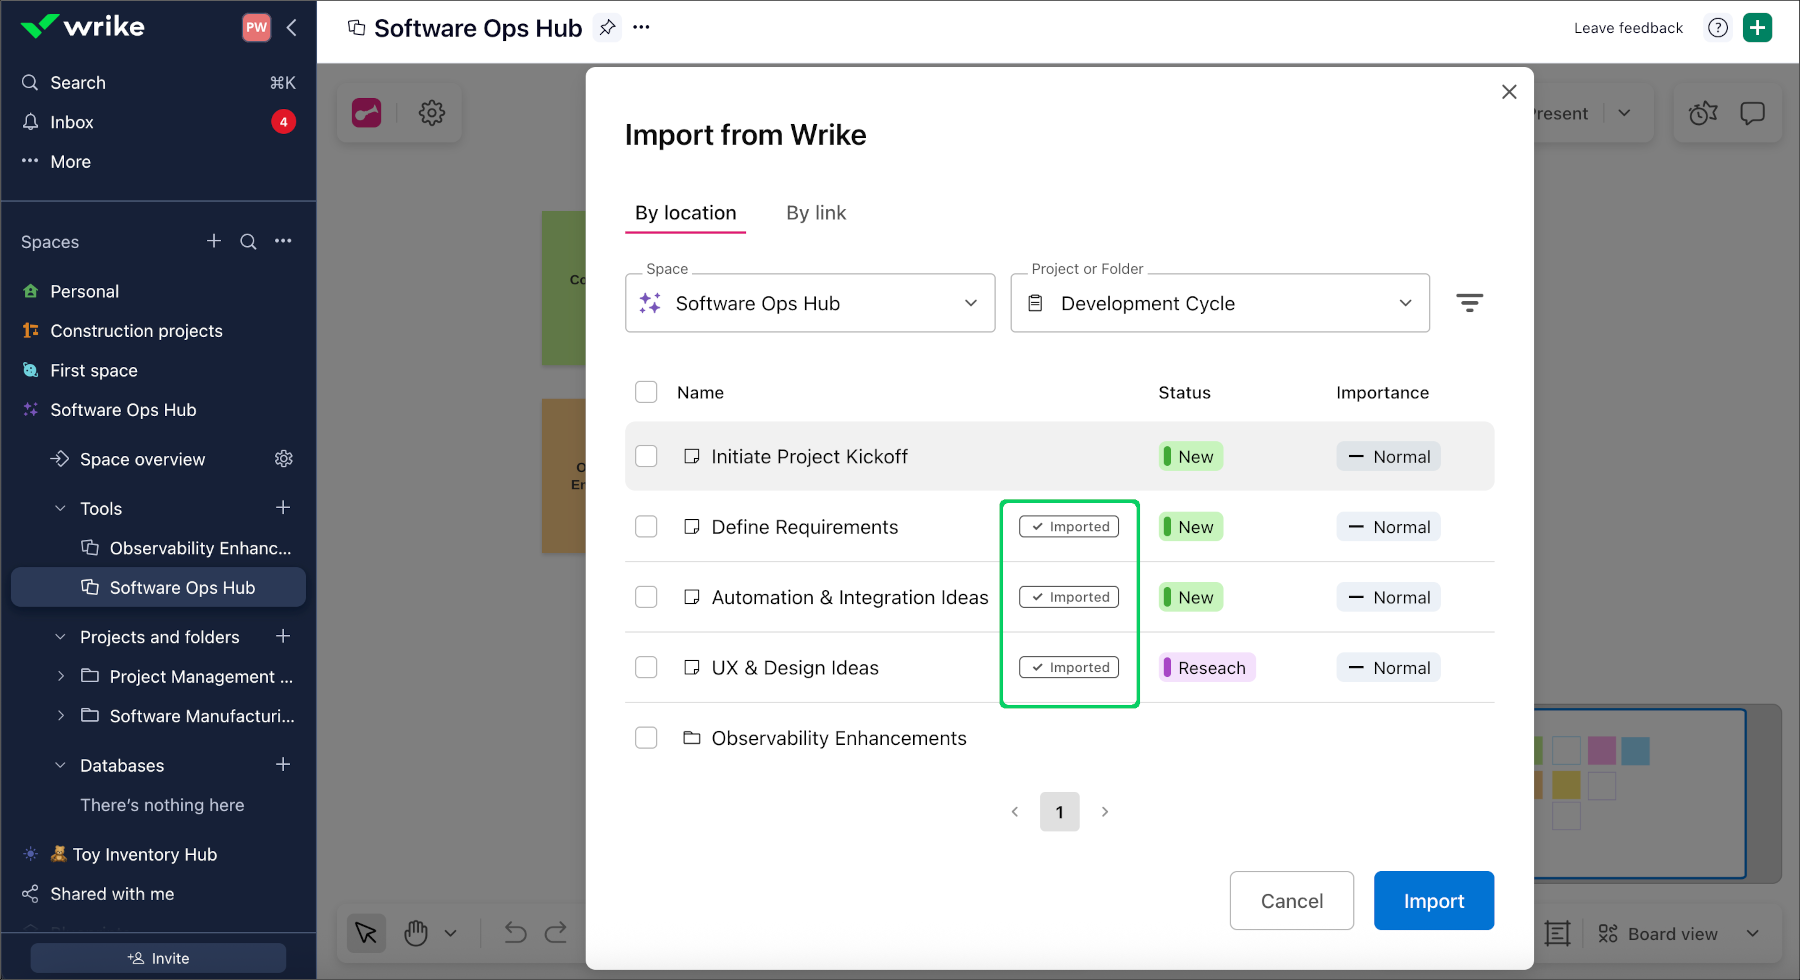Screen dimensions: 1800x980
Task: Open whiteboard settings gear icon
Action: tap(432, 113)
